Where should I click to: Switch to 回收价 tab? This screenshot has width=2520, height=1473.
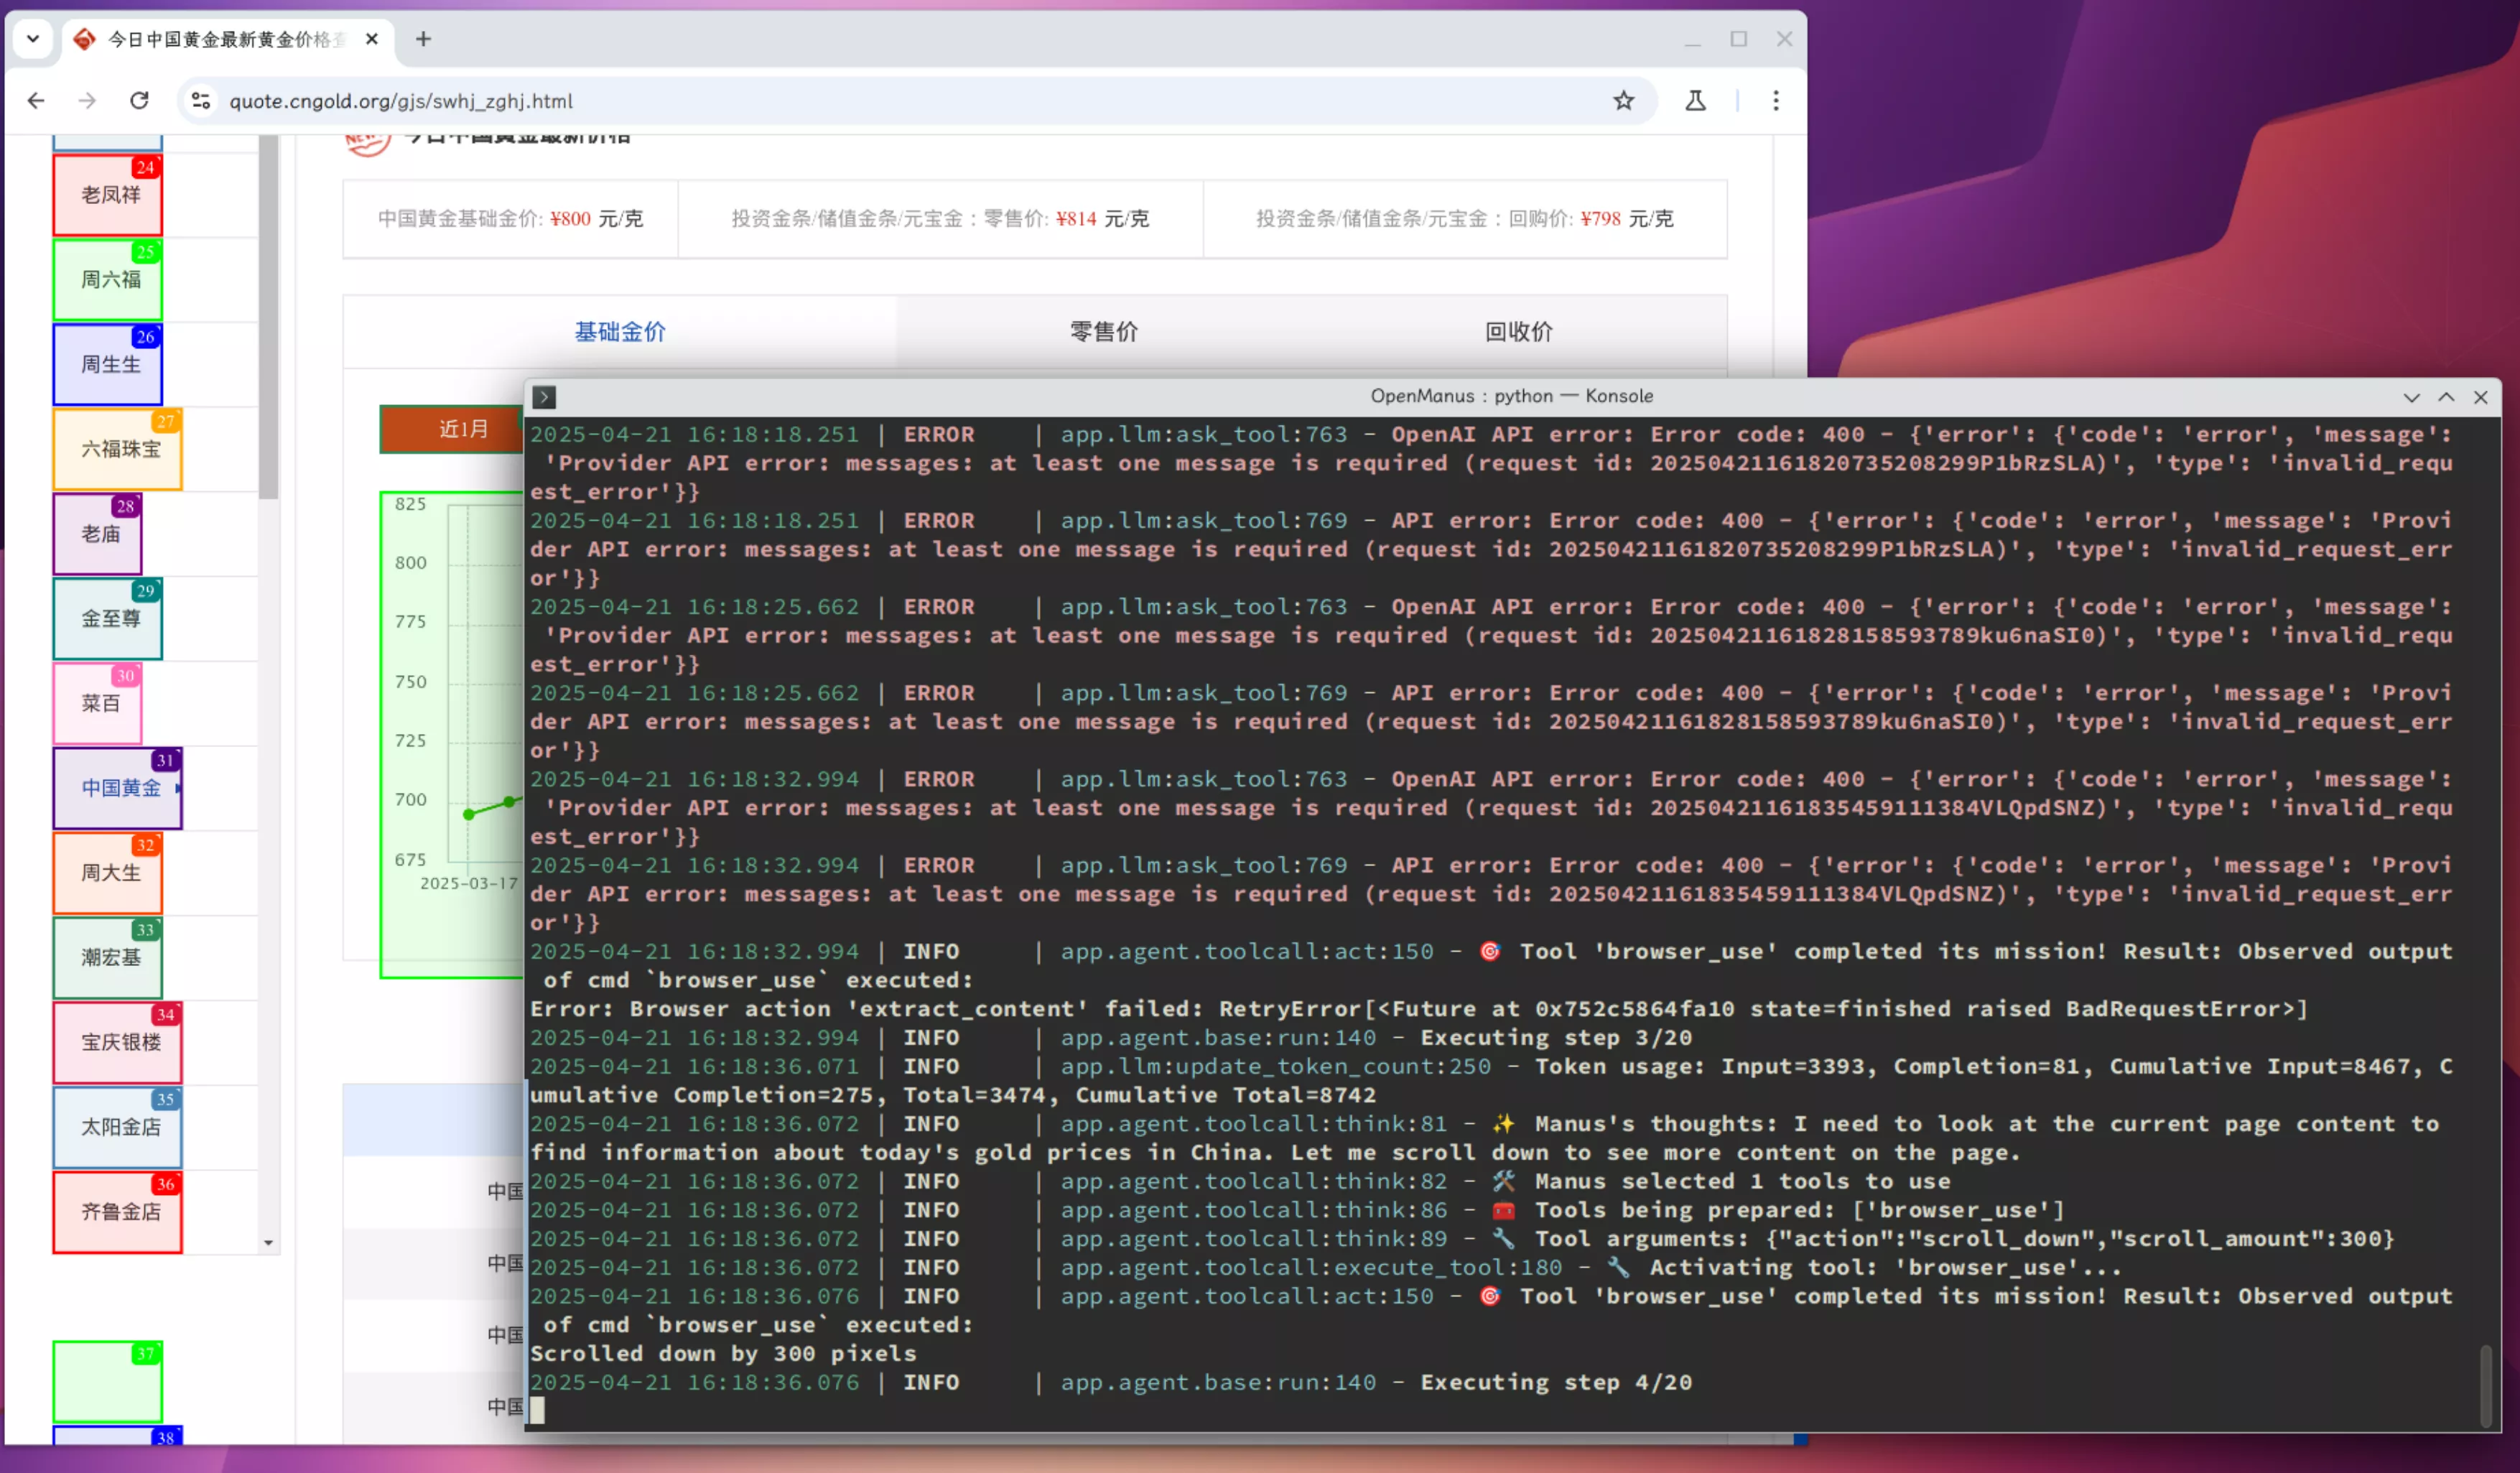click(1518, 332)
